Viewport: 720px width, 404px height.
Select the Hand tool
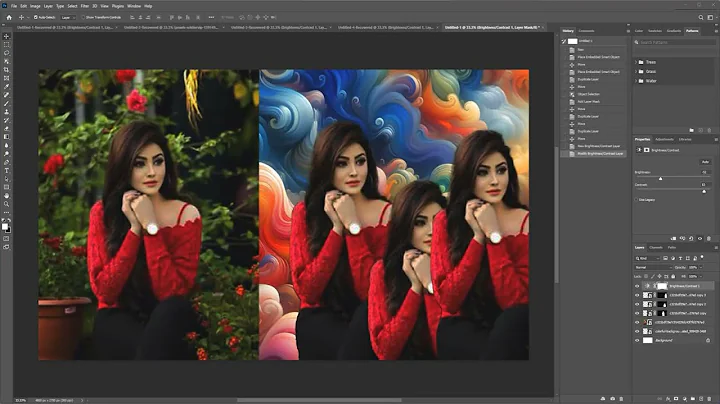pyautogui.click(x=6, y=196)
